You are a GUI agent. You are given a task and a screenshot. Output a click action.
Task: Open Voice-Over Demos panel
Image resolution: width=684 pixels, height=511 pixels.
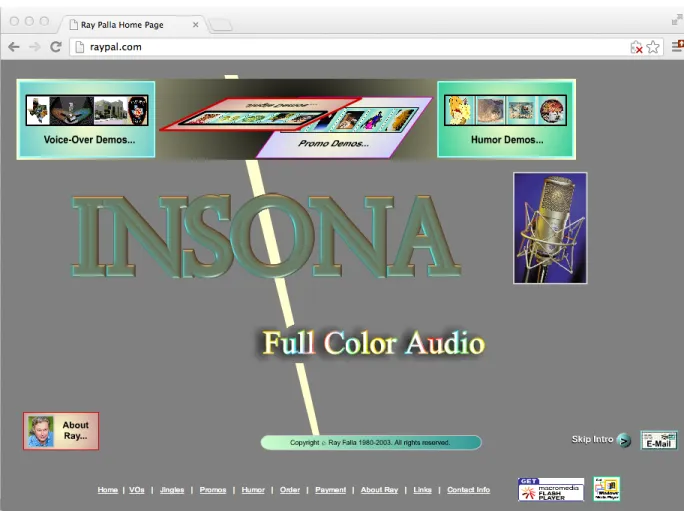tap(86, 119)
